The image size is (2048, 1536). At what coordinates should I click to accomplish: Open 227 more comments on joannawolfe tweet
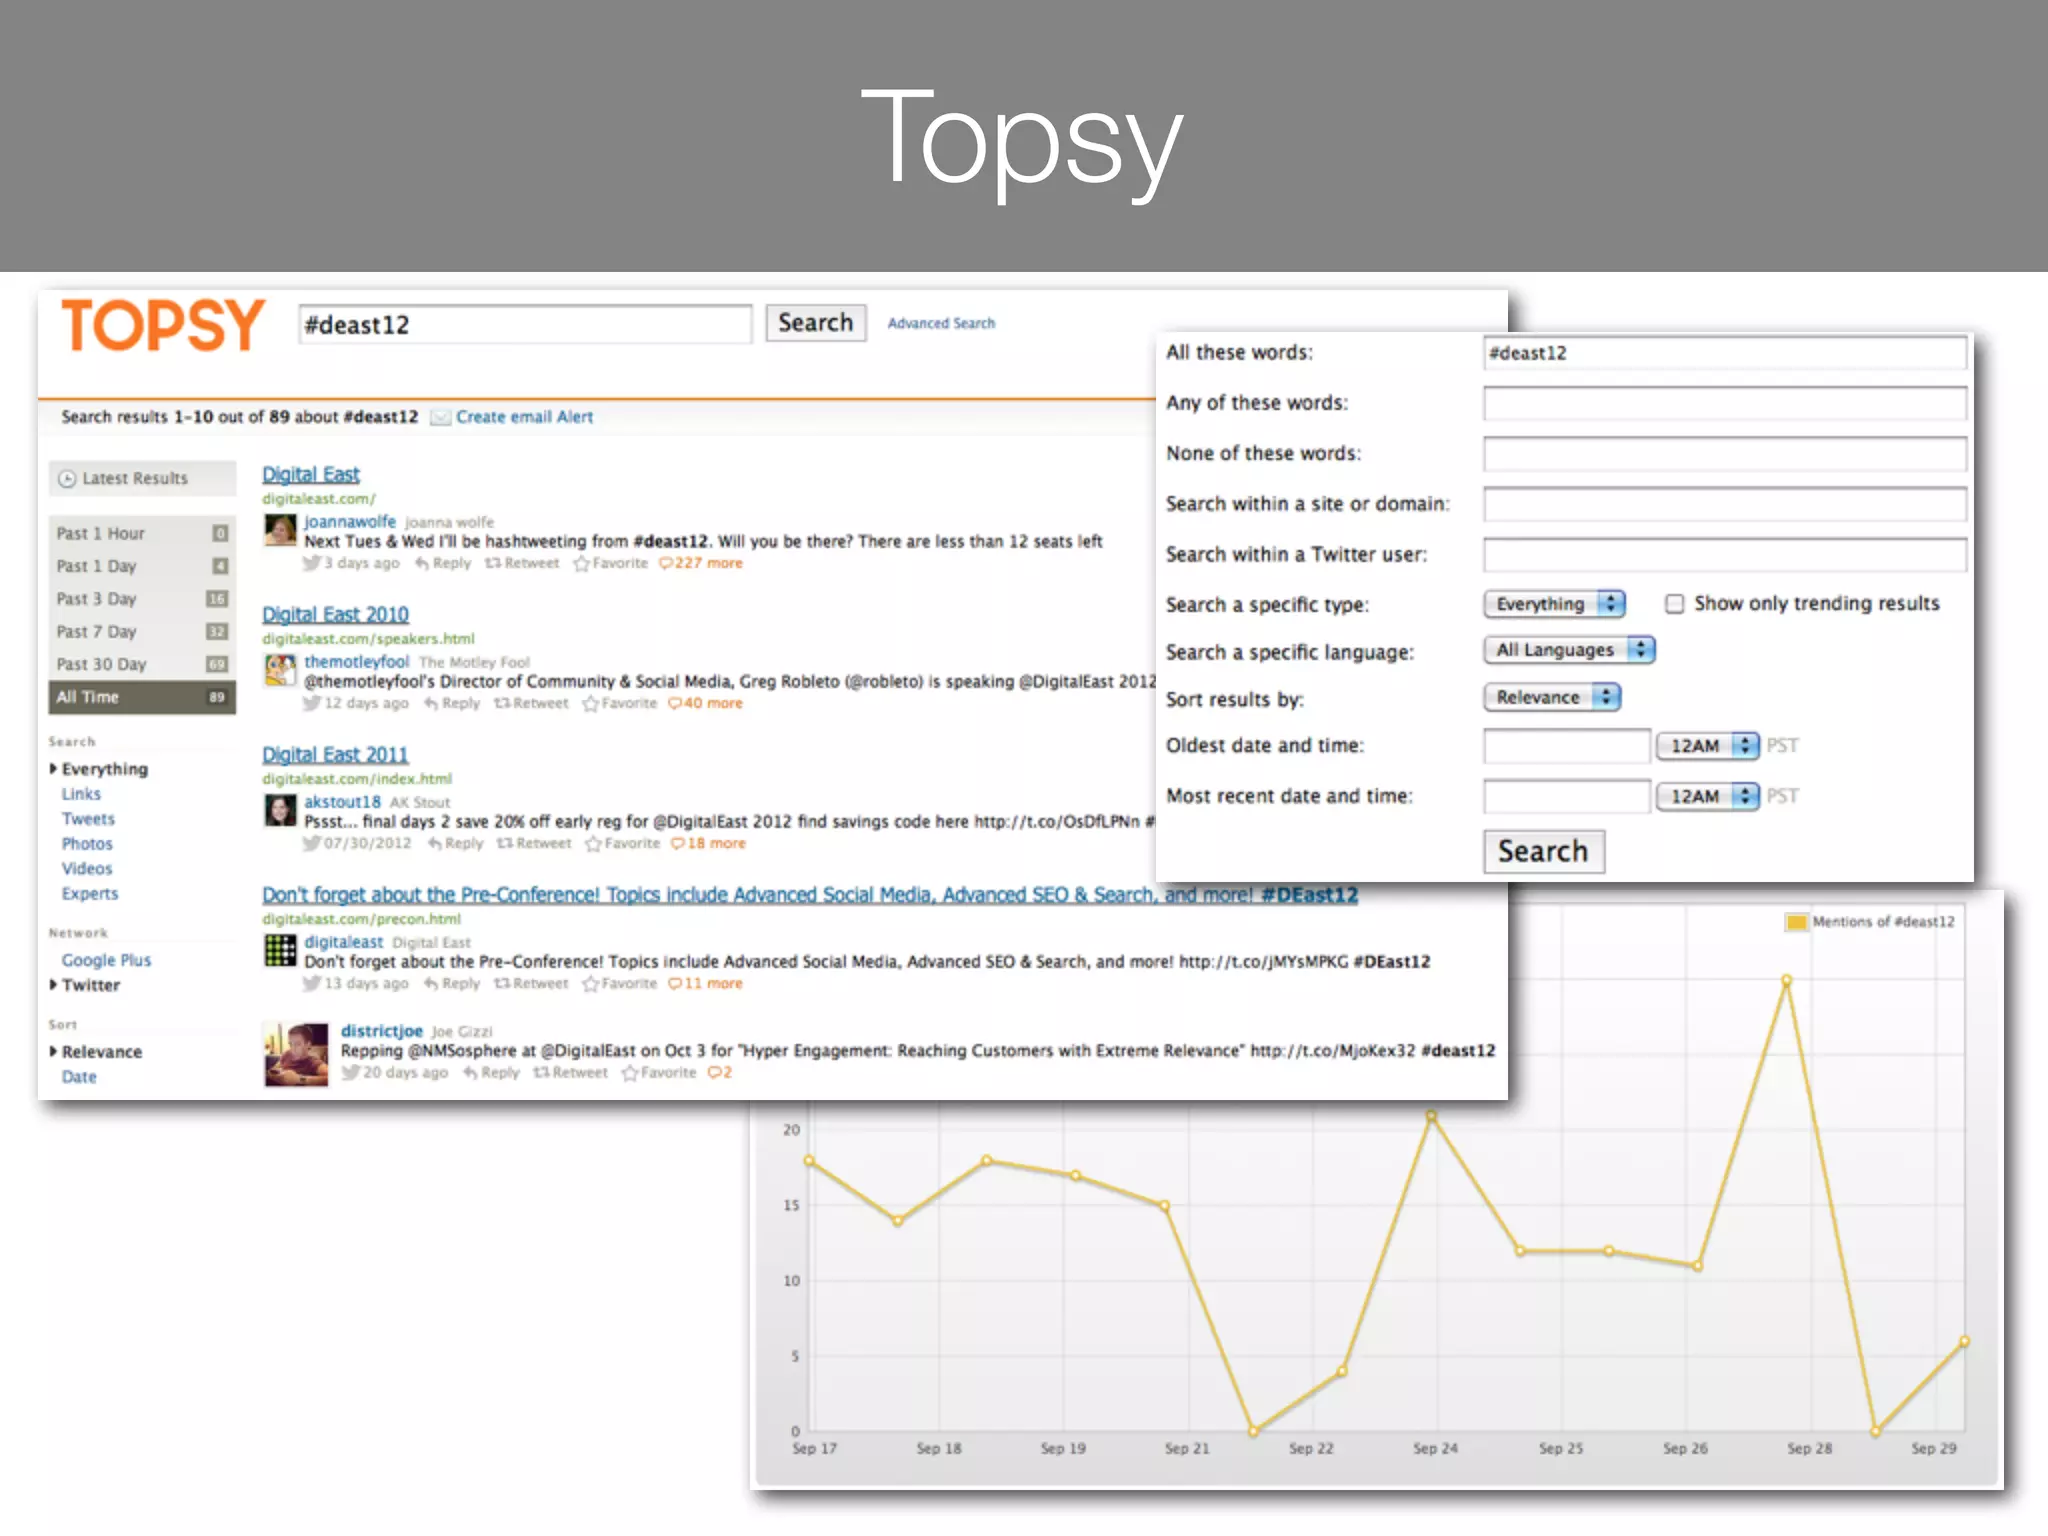701,563
